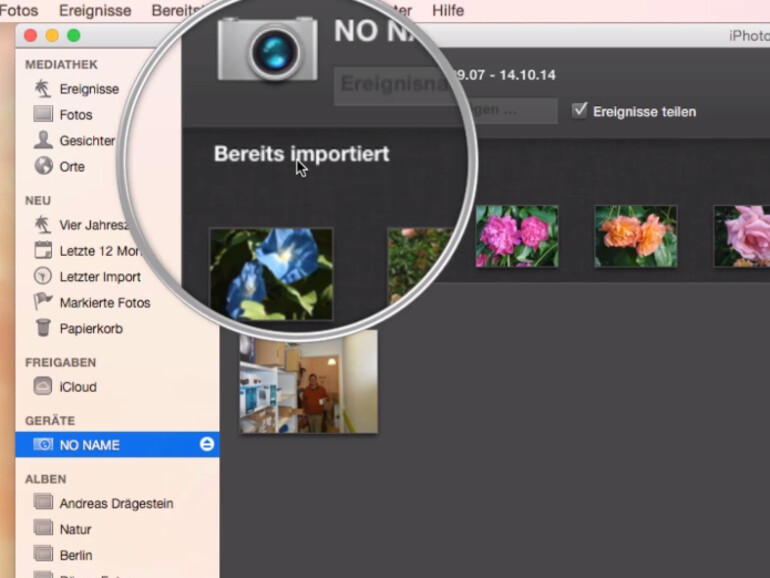This screenshot has width=770, height=578.
Task: Open Letzter Import in the sidebar
Action: [100, 276]
